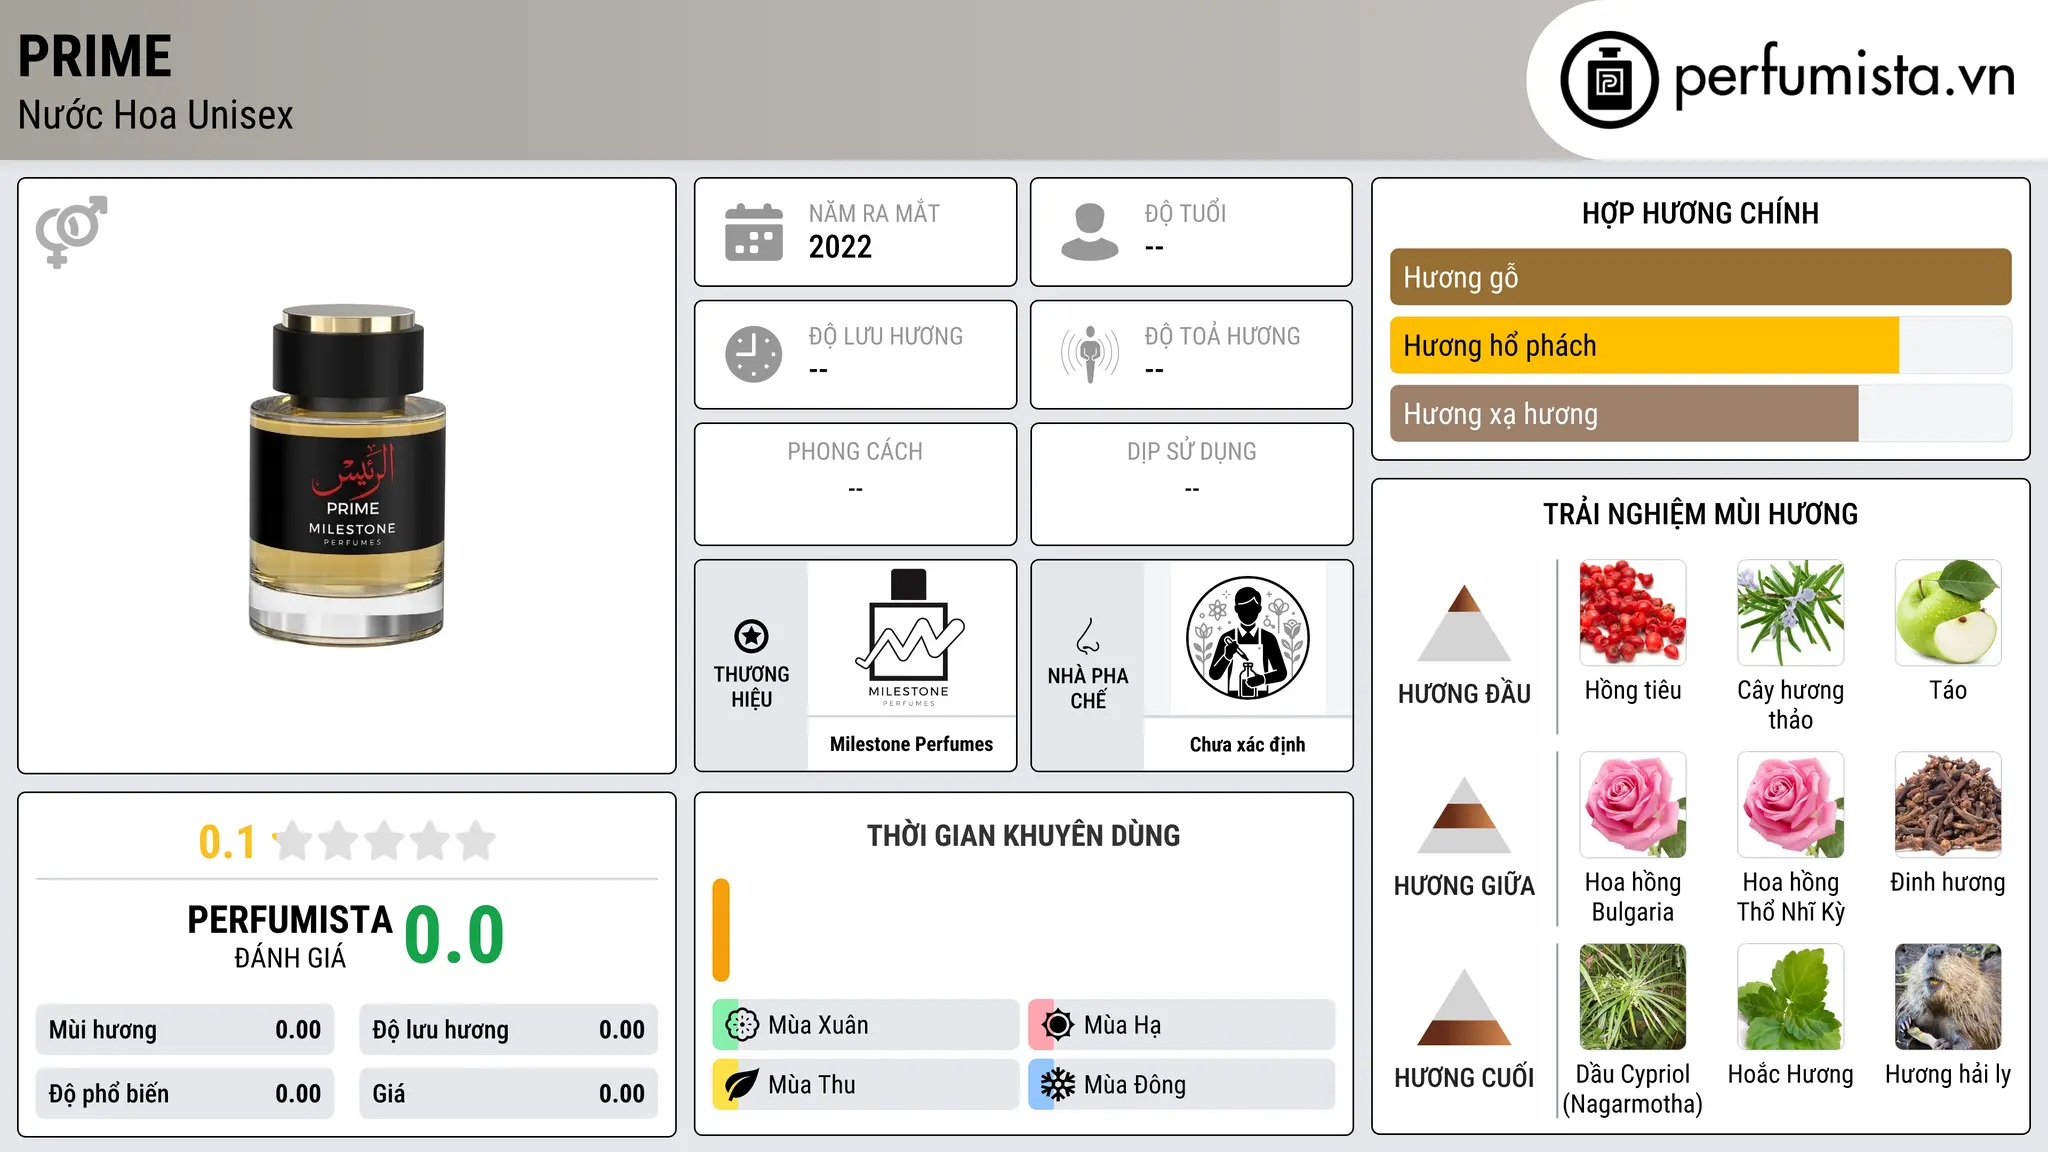Select the HƯƠNG CUỐI pyramid icon
Image resolution: width=2048 pixels, height=1152 pixels.
tap(1464, 1007)
